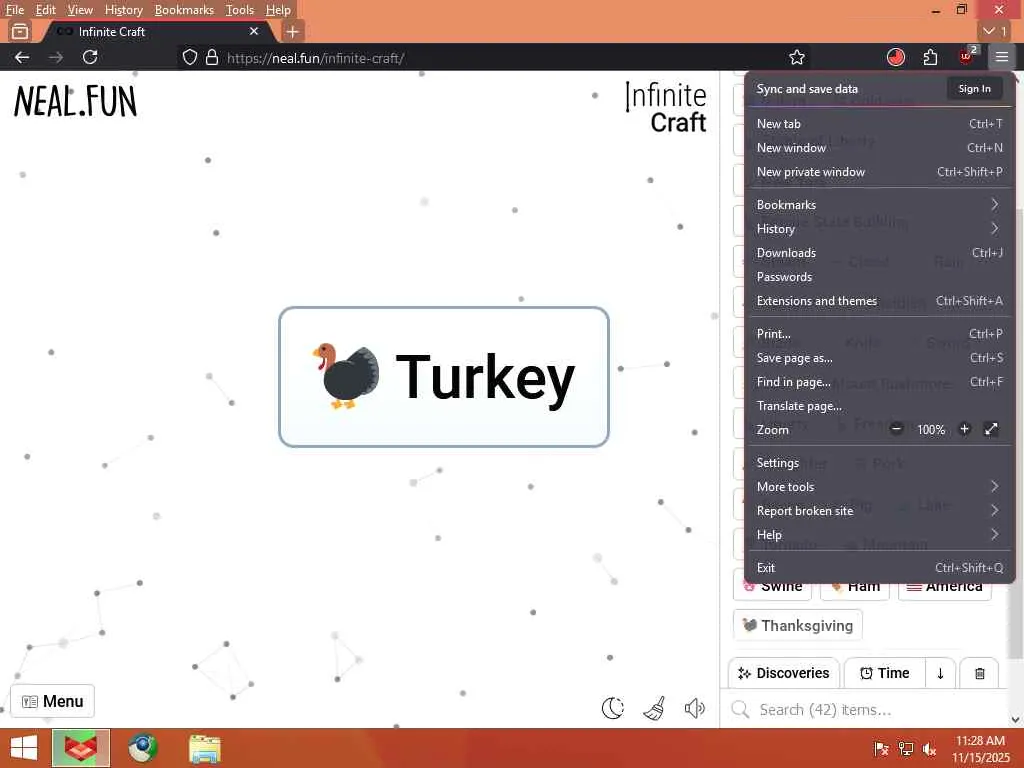Open the Firefox View icon left of tab

coord(20,31)
